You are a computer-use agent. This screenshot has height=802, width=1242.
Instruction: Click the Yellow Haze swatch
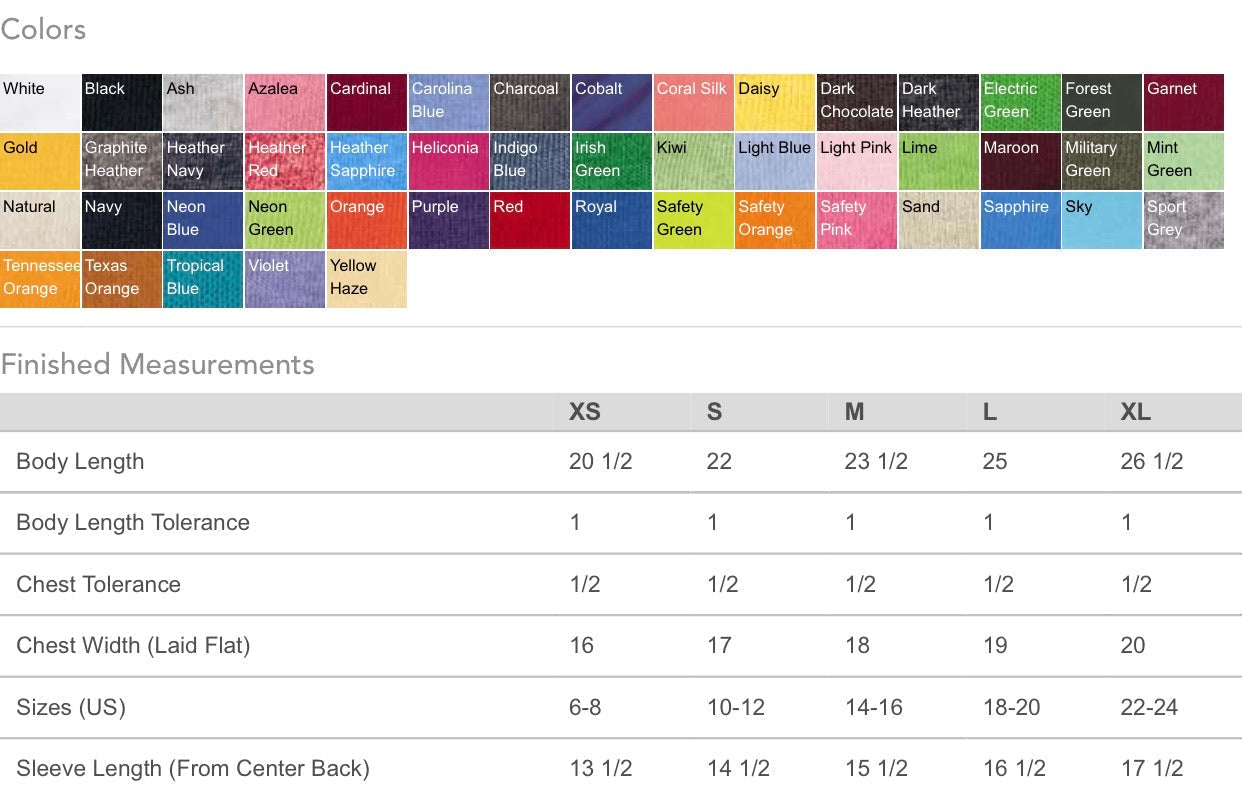367,279
